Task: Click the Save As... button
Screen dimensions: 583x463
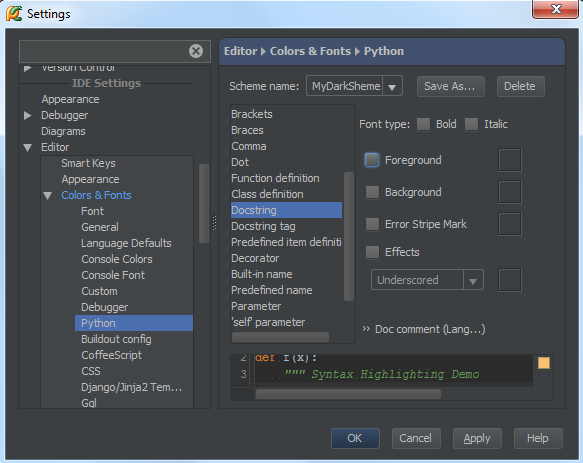Action: (450, 86)
